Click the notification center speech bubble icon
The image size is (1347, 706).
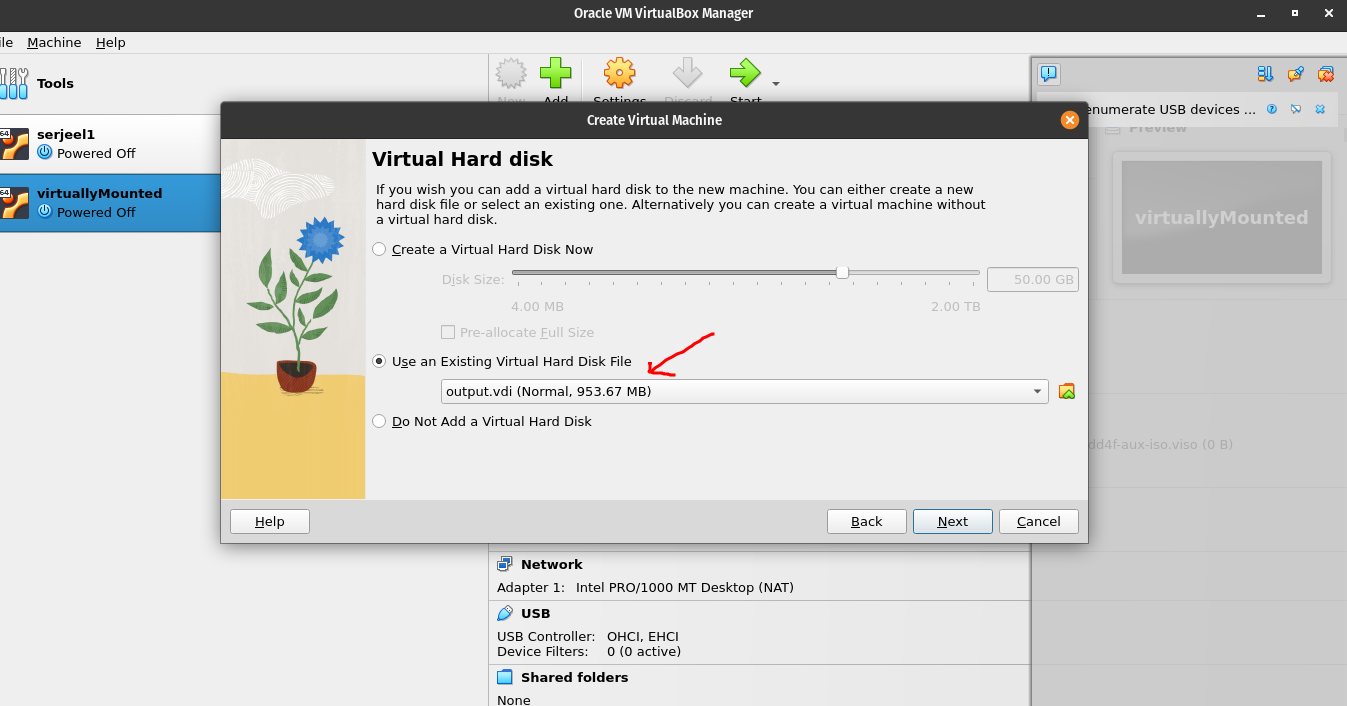pos(1049,73)
